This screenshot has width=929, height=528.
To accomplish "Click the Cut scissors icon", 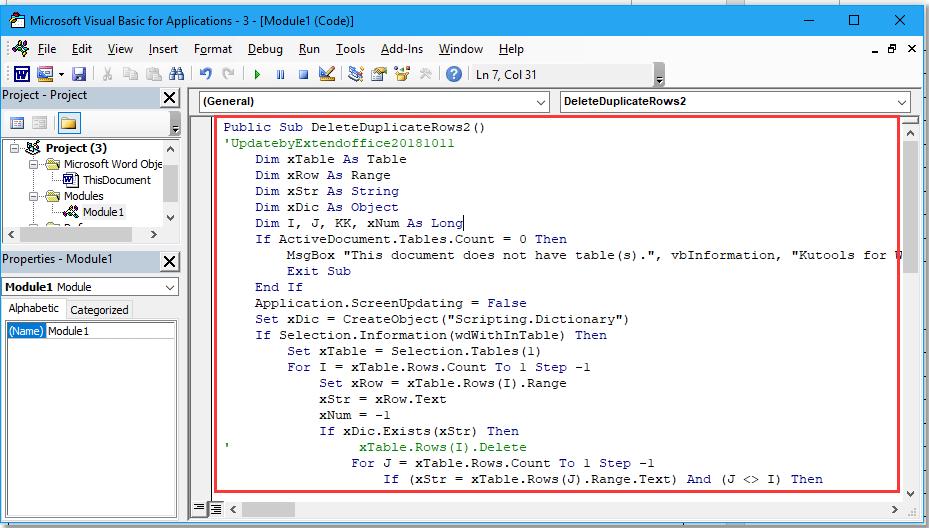I will (x=107, y=74).
